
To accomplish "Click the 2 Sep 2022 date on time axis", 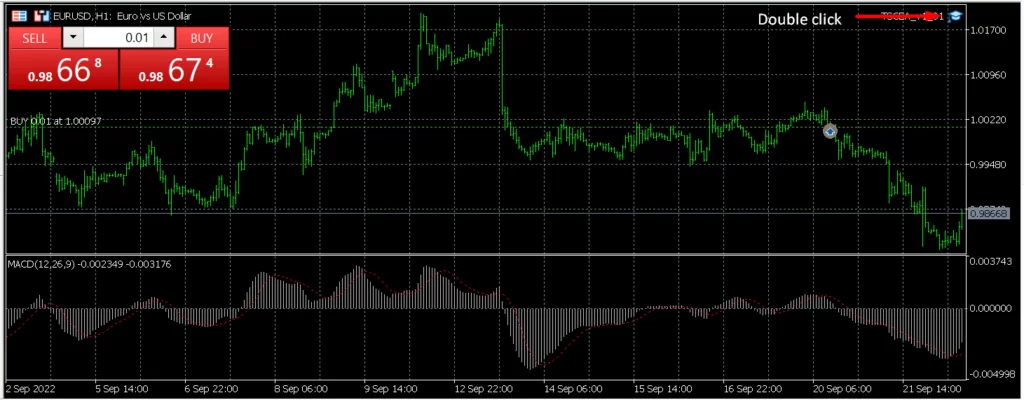I will click(x=30, y=388).
